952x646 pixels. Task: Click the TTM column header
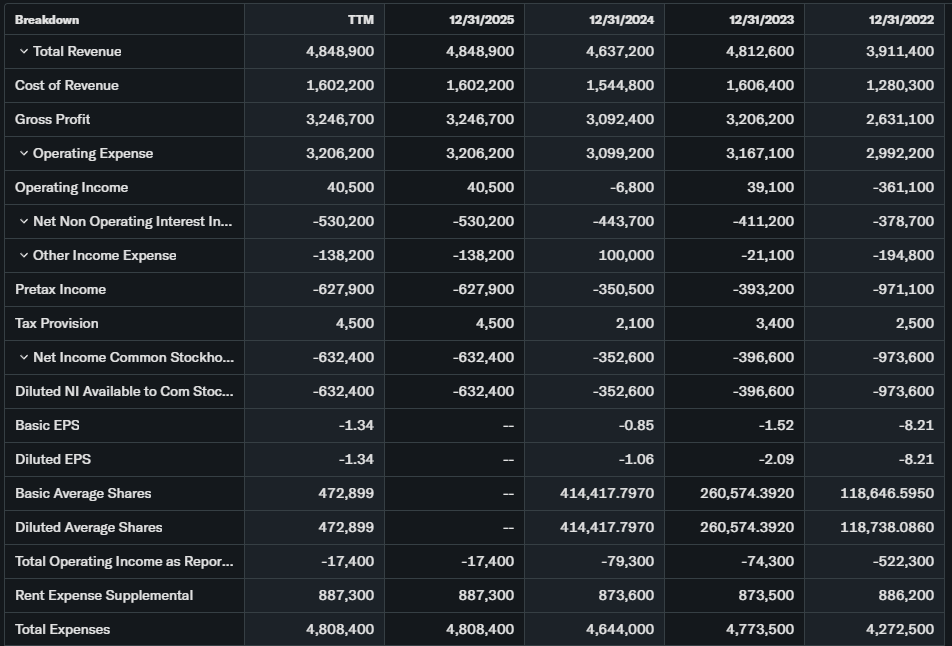point(360,20)
